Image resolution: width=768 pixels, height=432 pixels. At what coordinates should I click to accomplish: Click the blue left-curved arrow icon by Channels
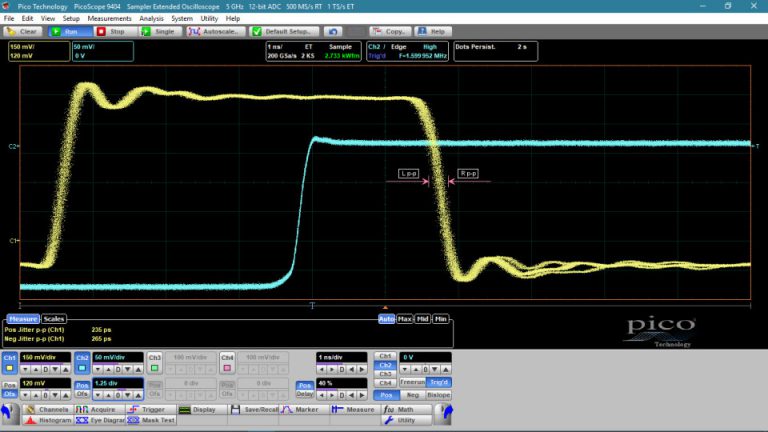[x=9, y=412]
